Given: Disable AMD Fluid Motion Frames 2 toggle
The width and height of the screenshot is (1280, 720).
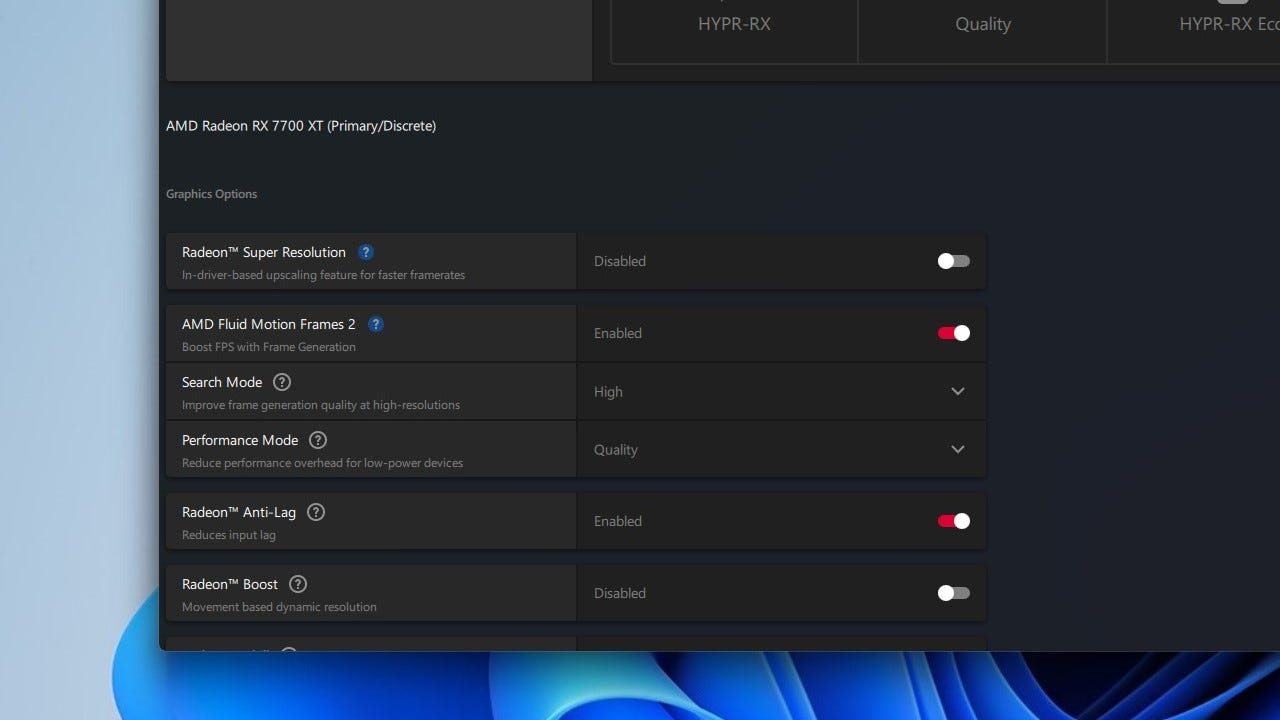Looking at the screenshot, I should point(953,334).
